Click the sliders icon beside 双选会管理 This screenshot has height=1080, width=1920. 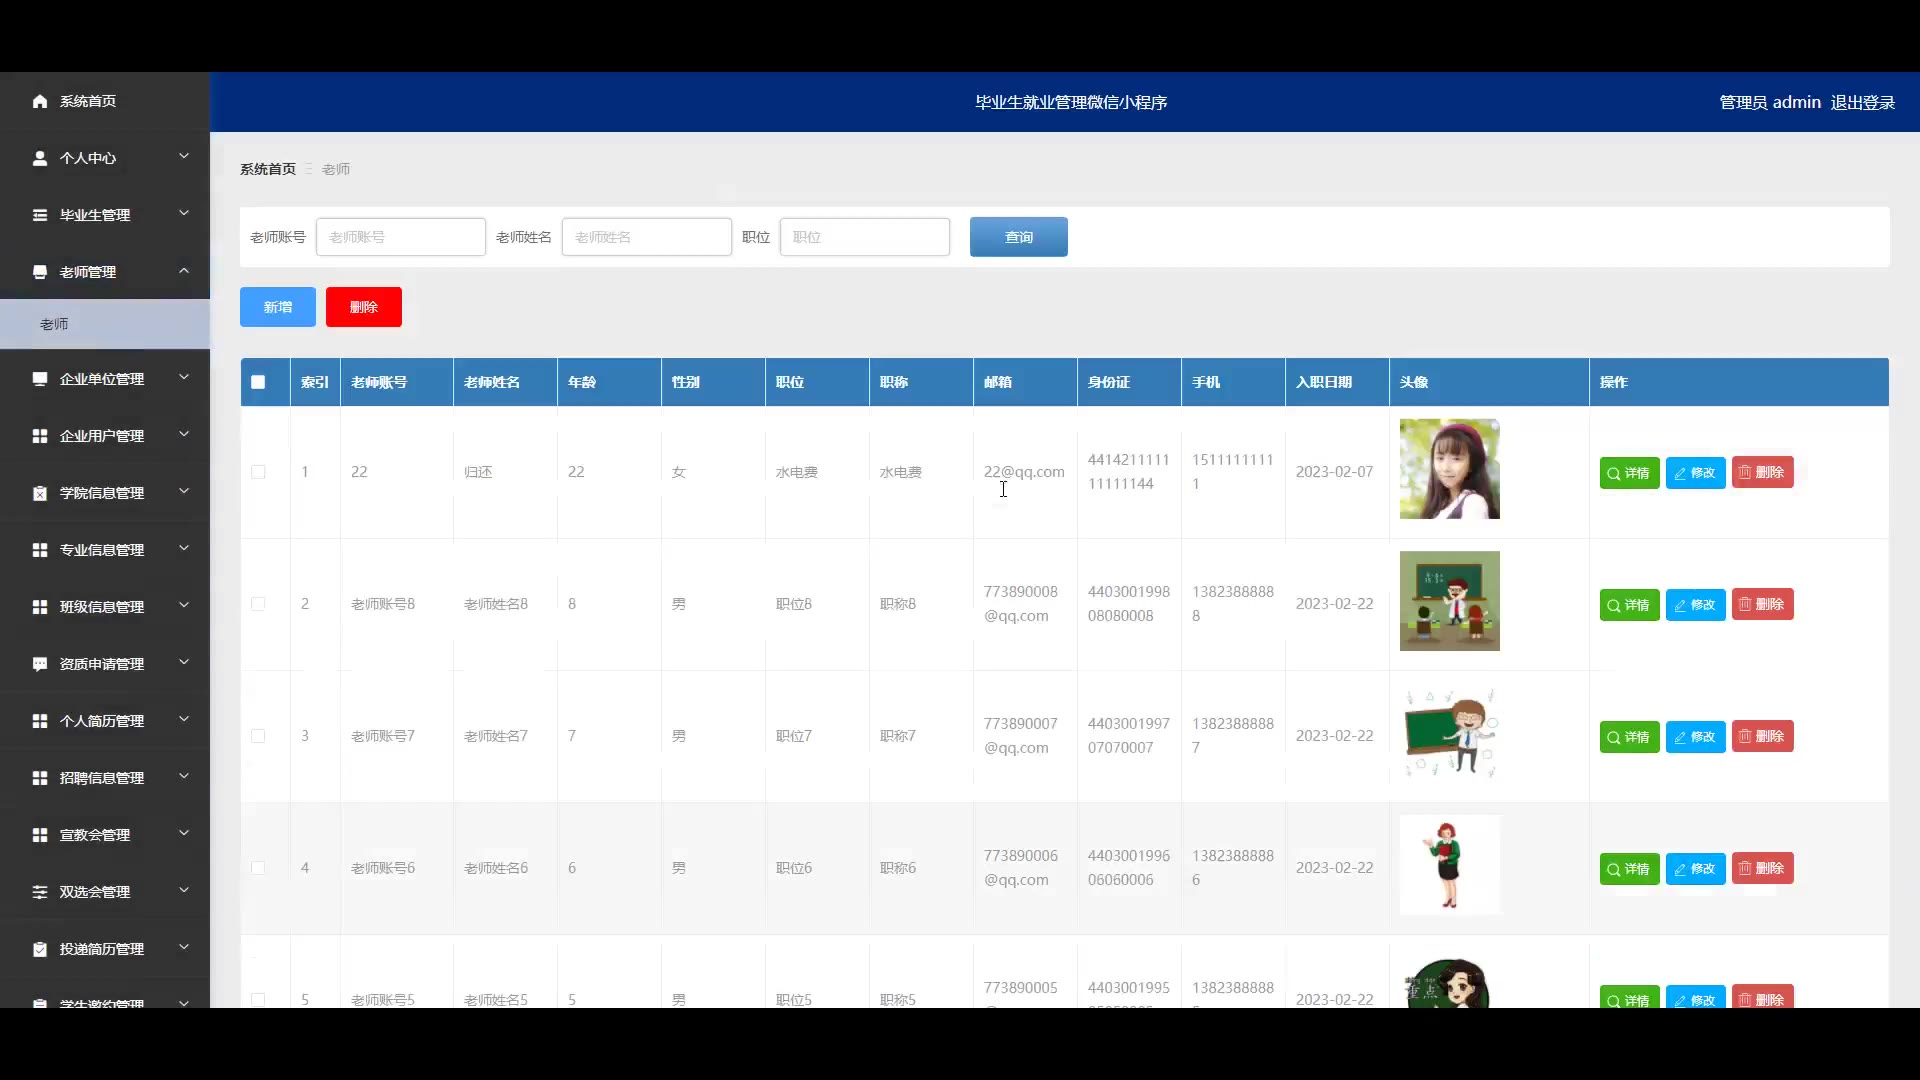pos(40,892)
